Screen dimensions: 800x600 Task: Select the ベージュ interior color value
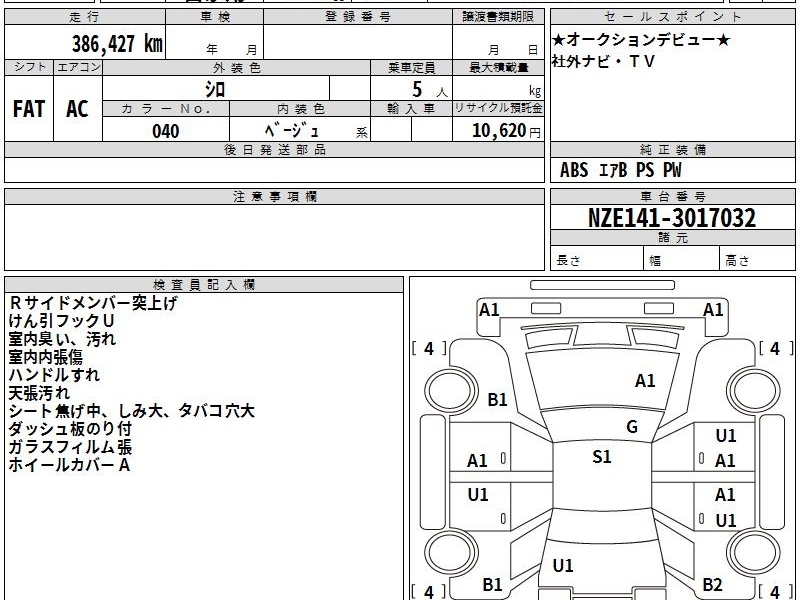[291, 131]
